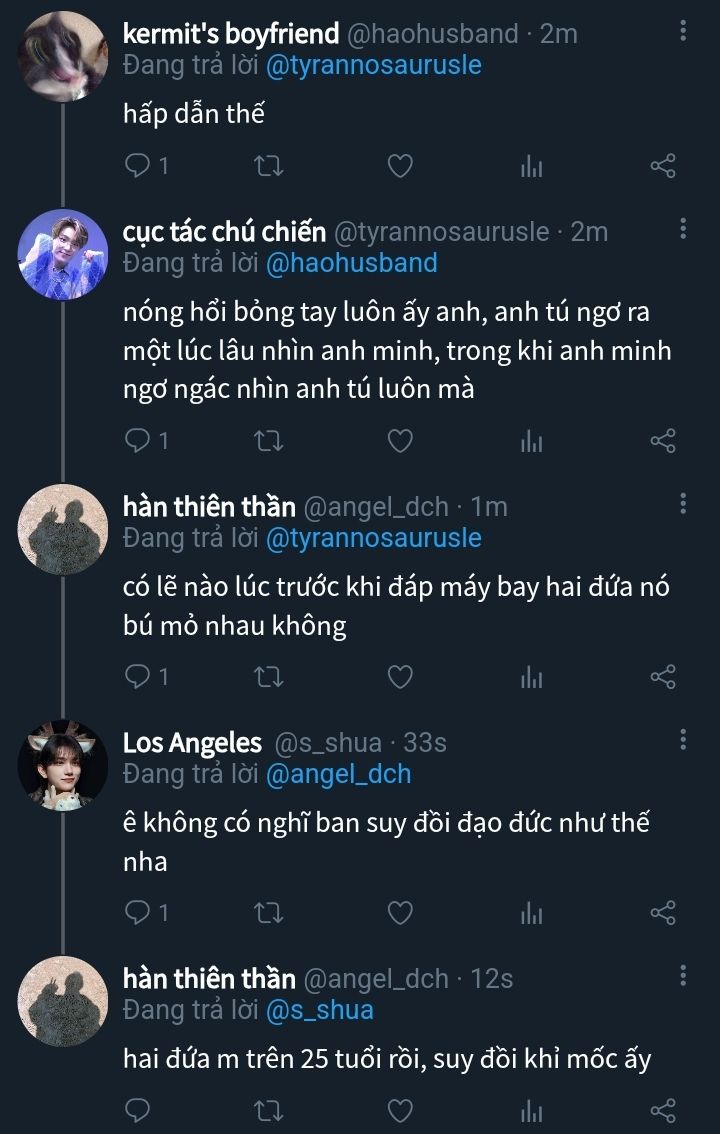720x1134 pixels.
Task: View analytics for kermit's boyfriend's tweet
Action: [531, 166]
